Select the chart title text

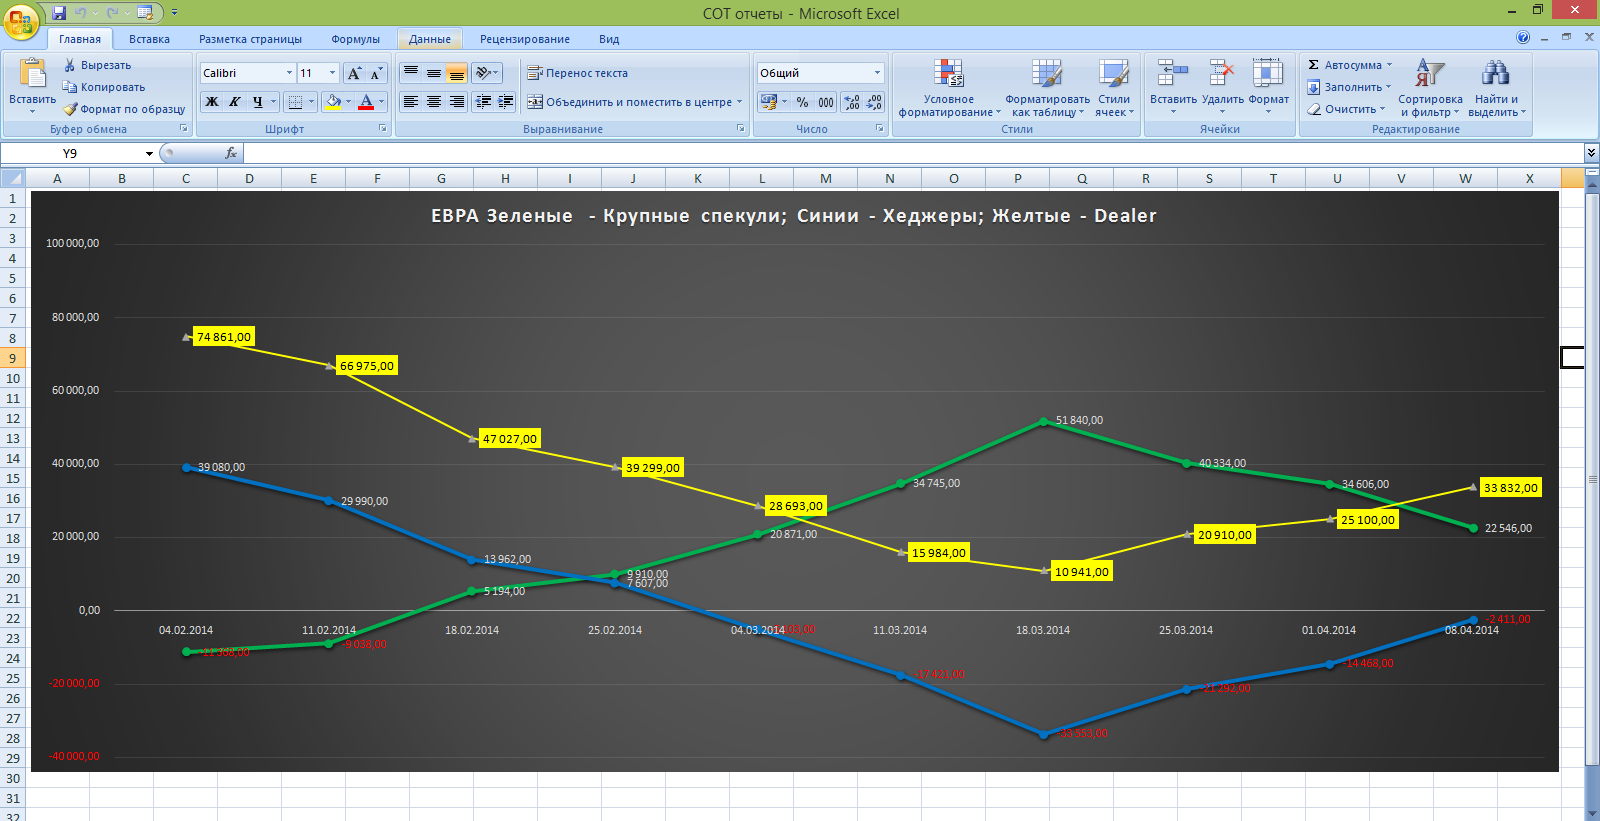point(794,216)
